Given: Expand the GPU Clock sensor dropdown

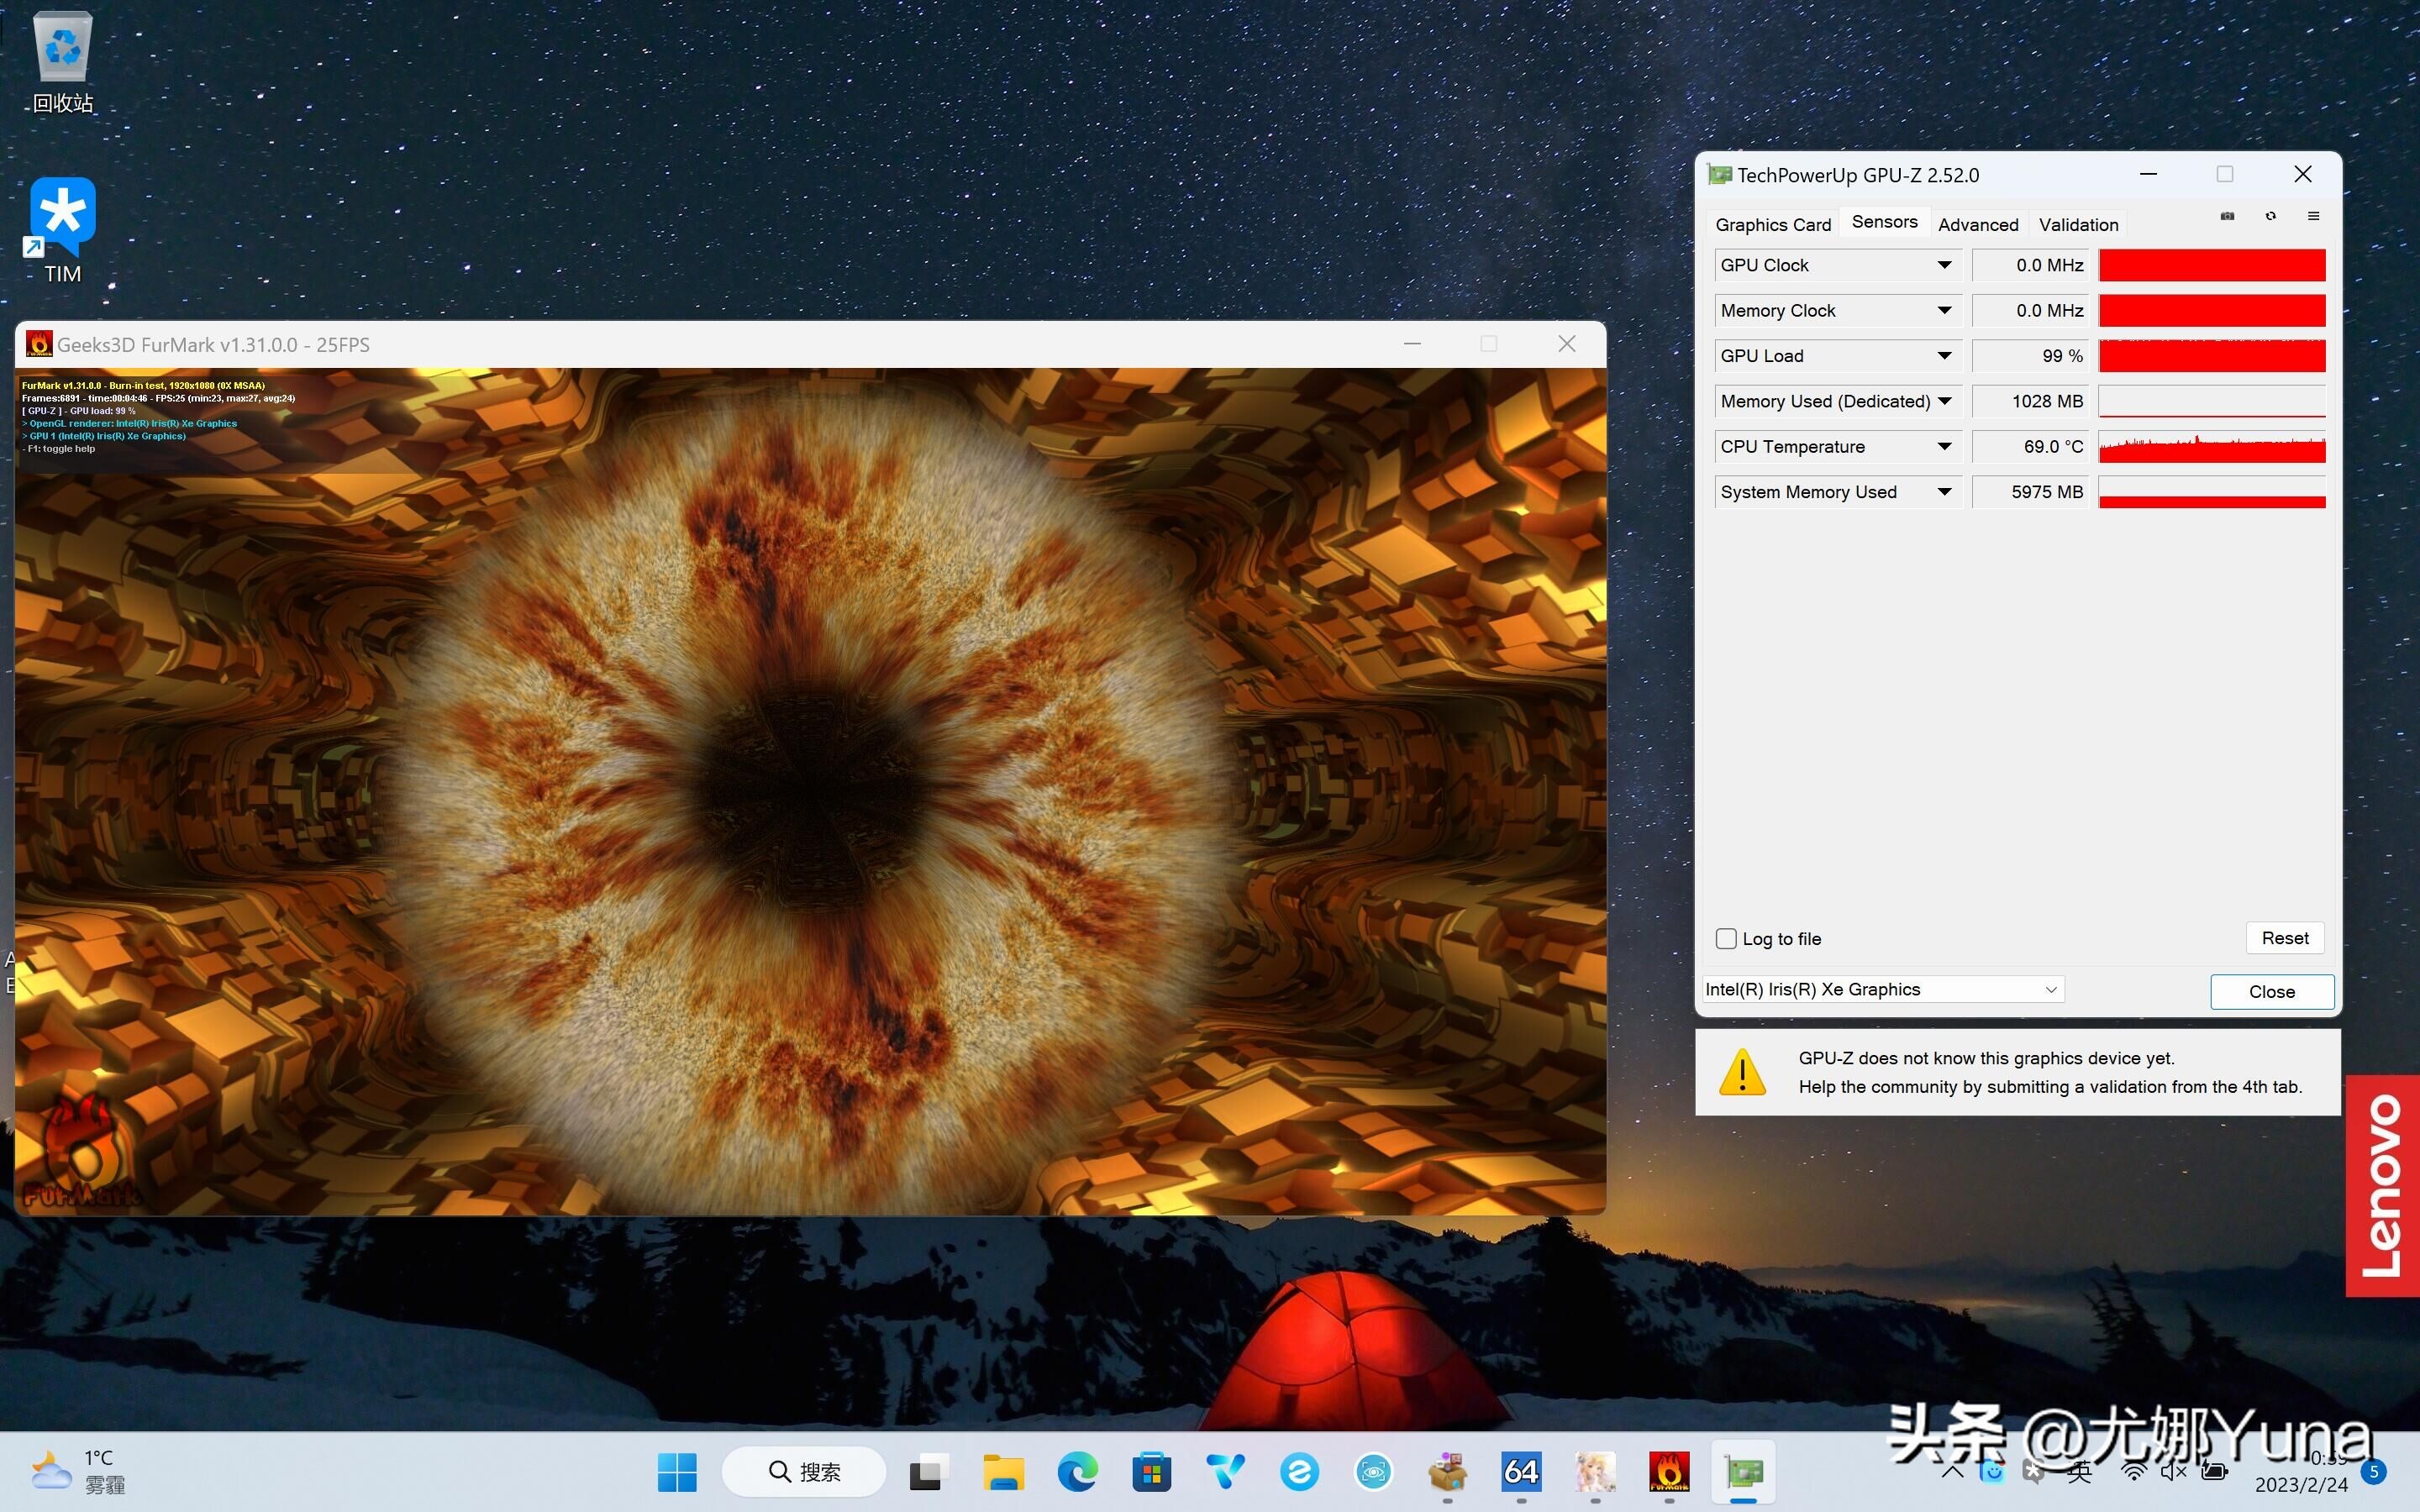Looking at the screenshot, I should click(1944, 265).
